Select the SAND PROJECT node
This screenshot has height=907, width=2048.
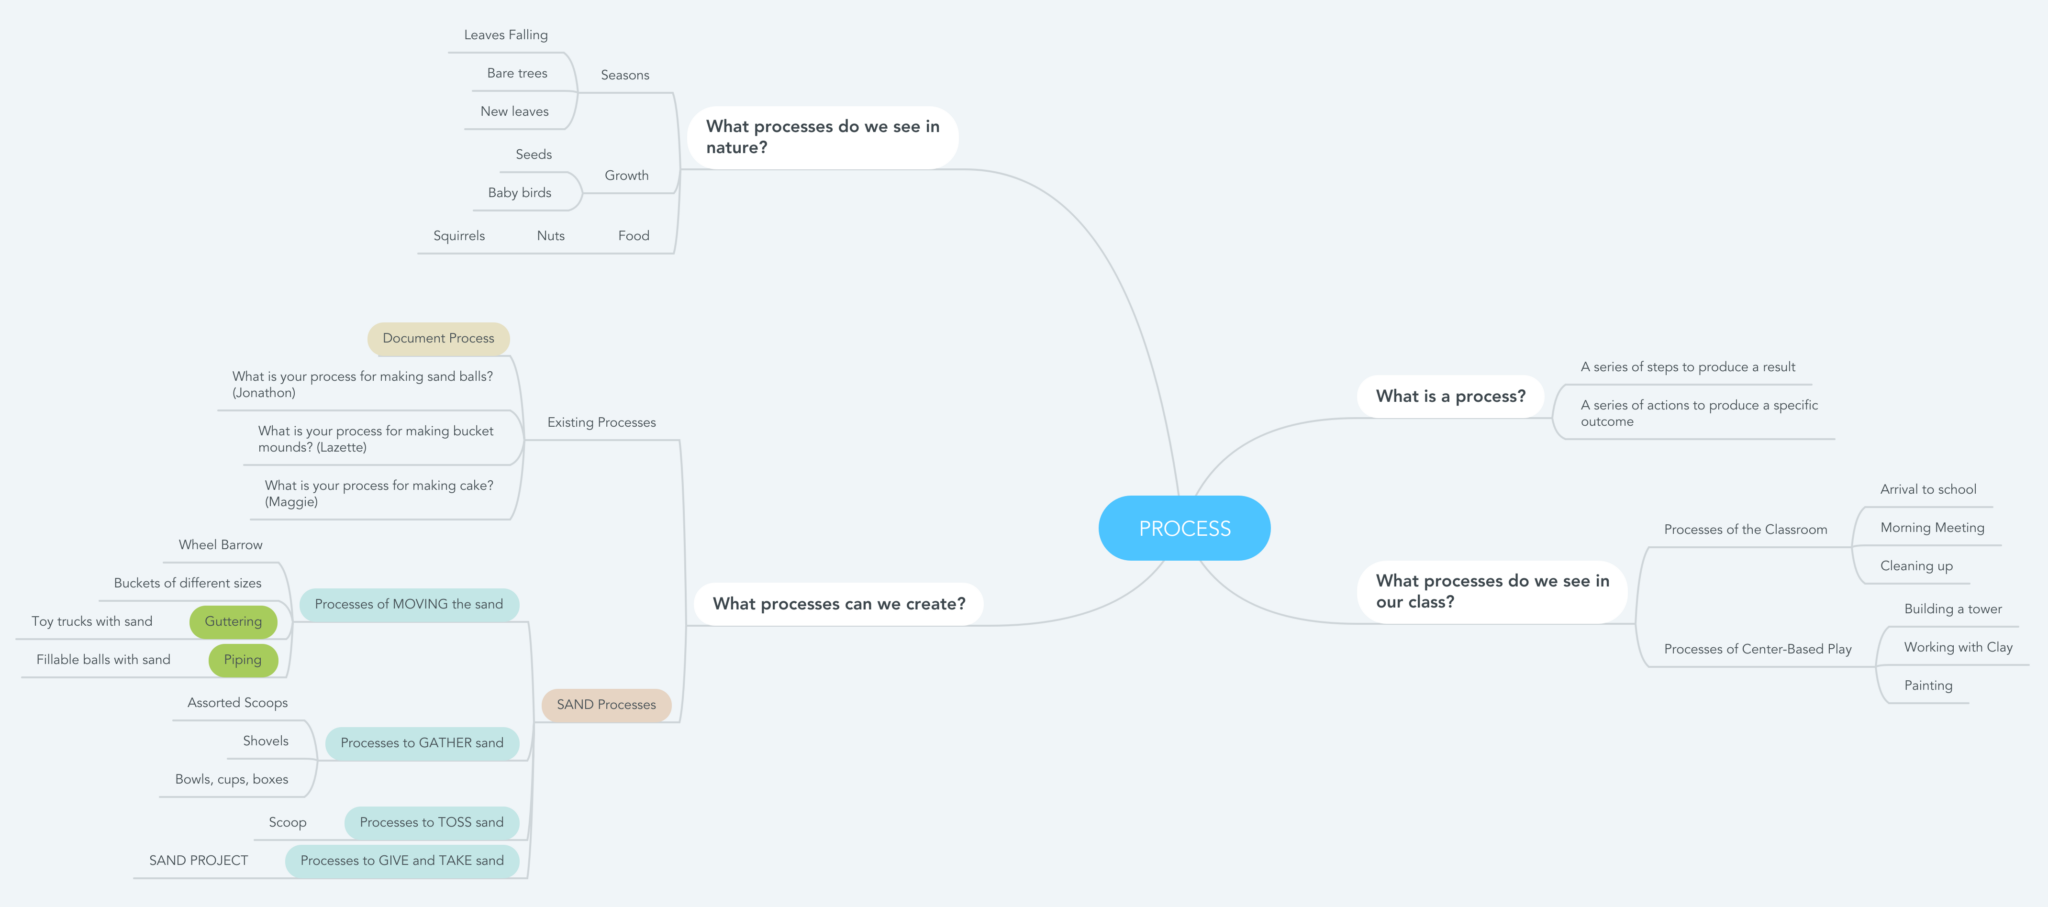197,860
